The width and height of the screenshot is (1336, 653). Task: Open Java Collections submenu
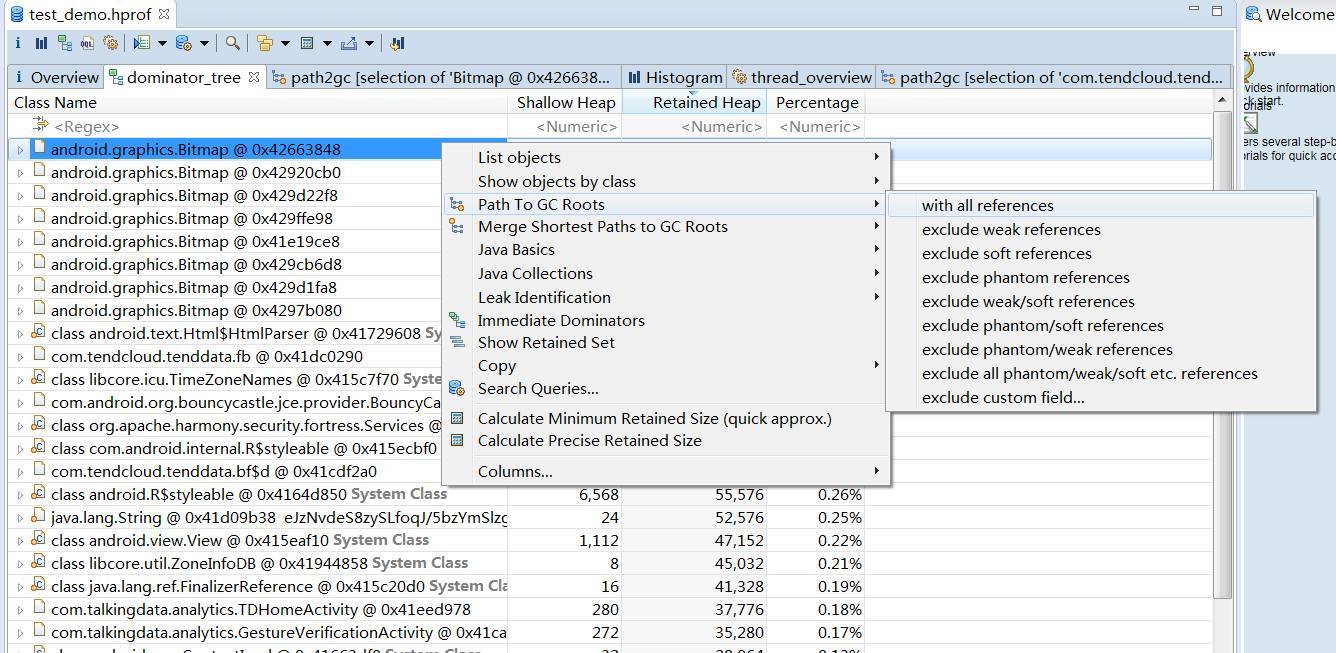tap(666, 273)
